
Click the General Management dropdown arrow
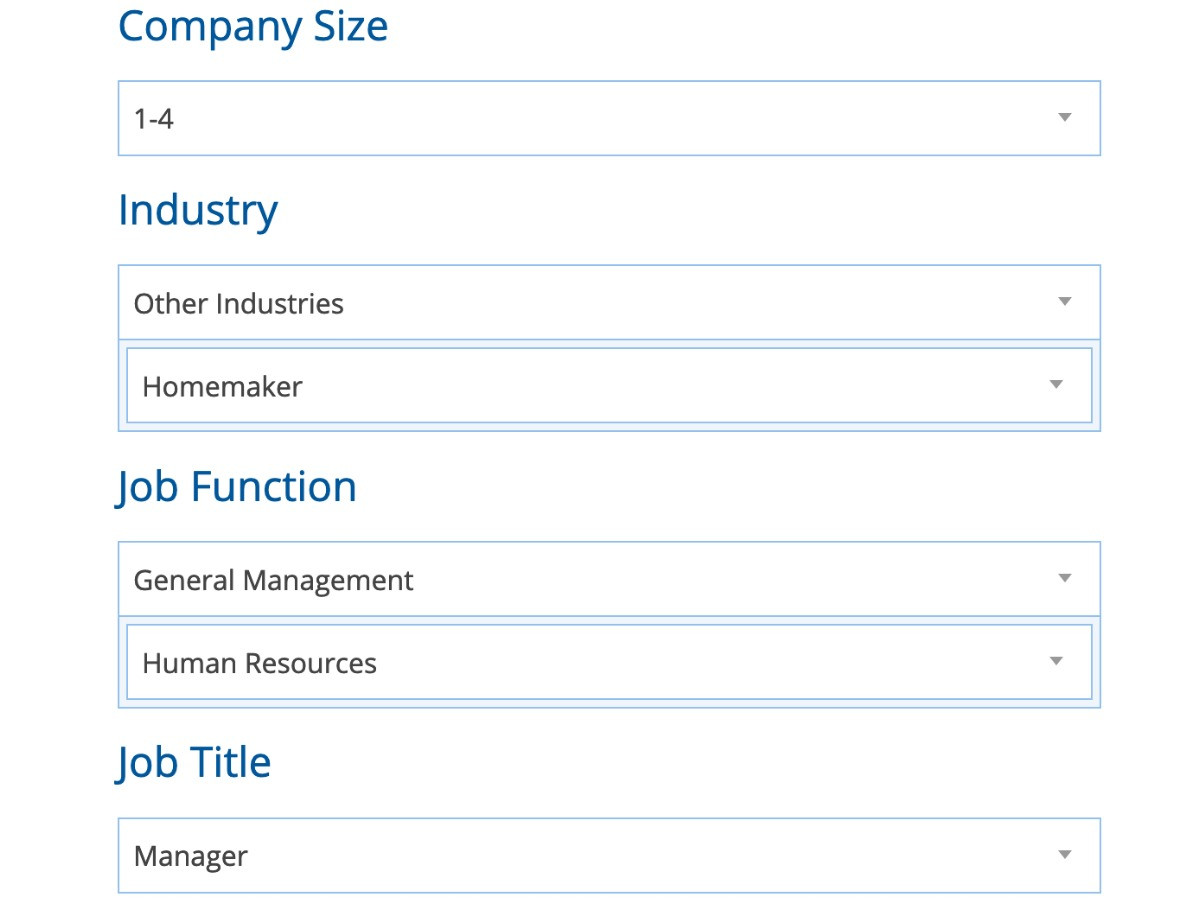[1065, 579]
